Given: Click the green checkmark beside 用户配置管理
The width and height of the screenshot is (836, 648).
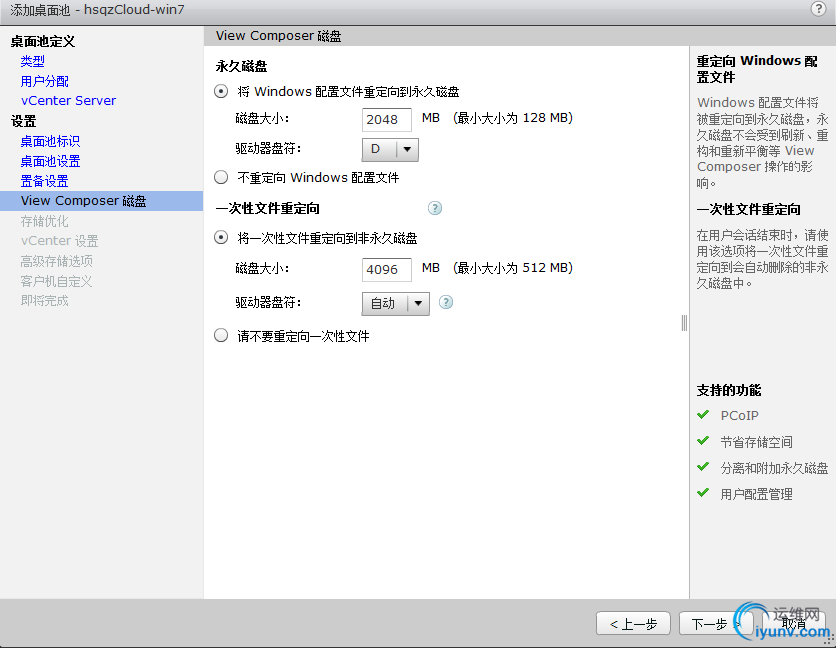Looking at the screenshot, I should [703, 493].
